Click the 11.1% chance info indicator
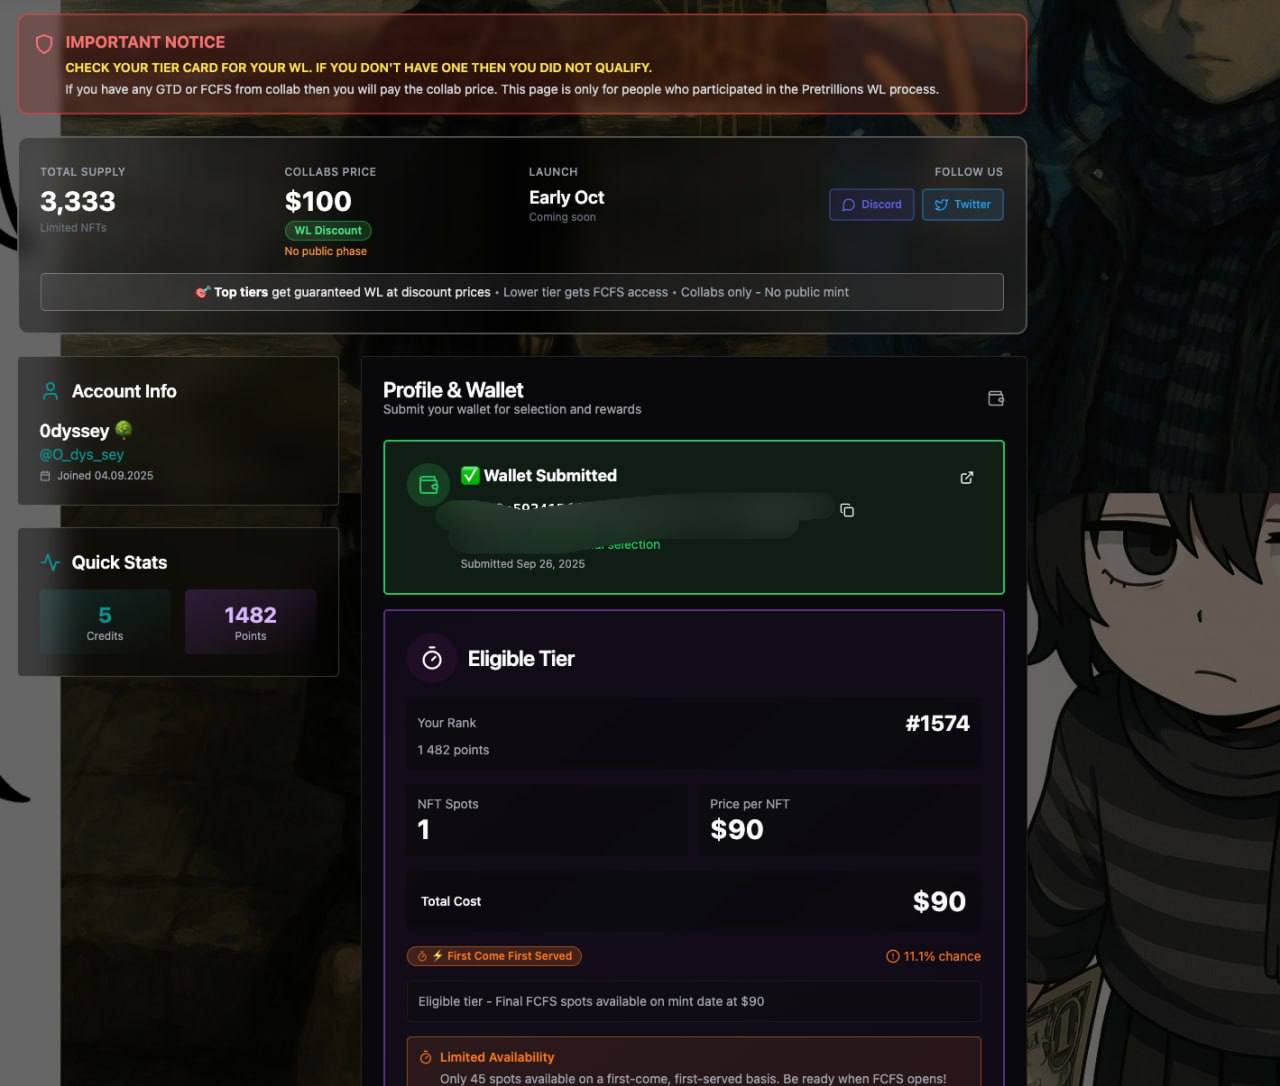 933,956
